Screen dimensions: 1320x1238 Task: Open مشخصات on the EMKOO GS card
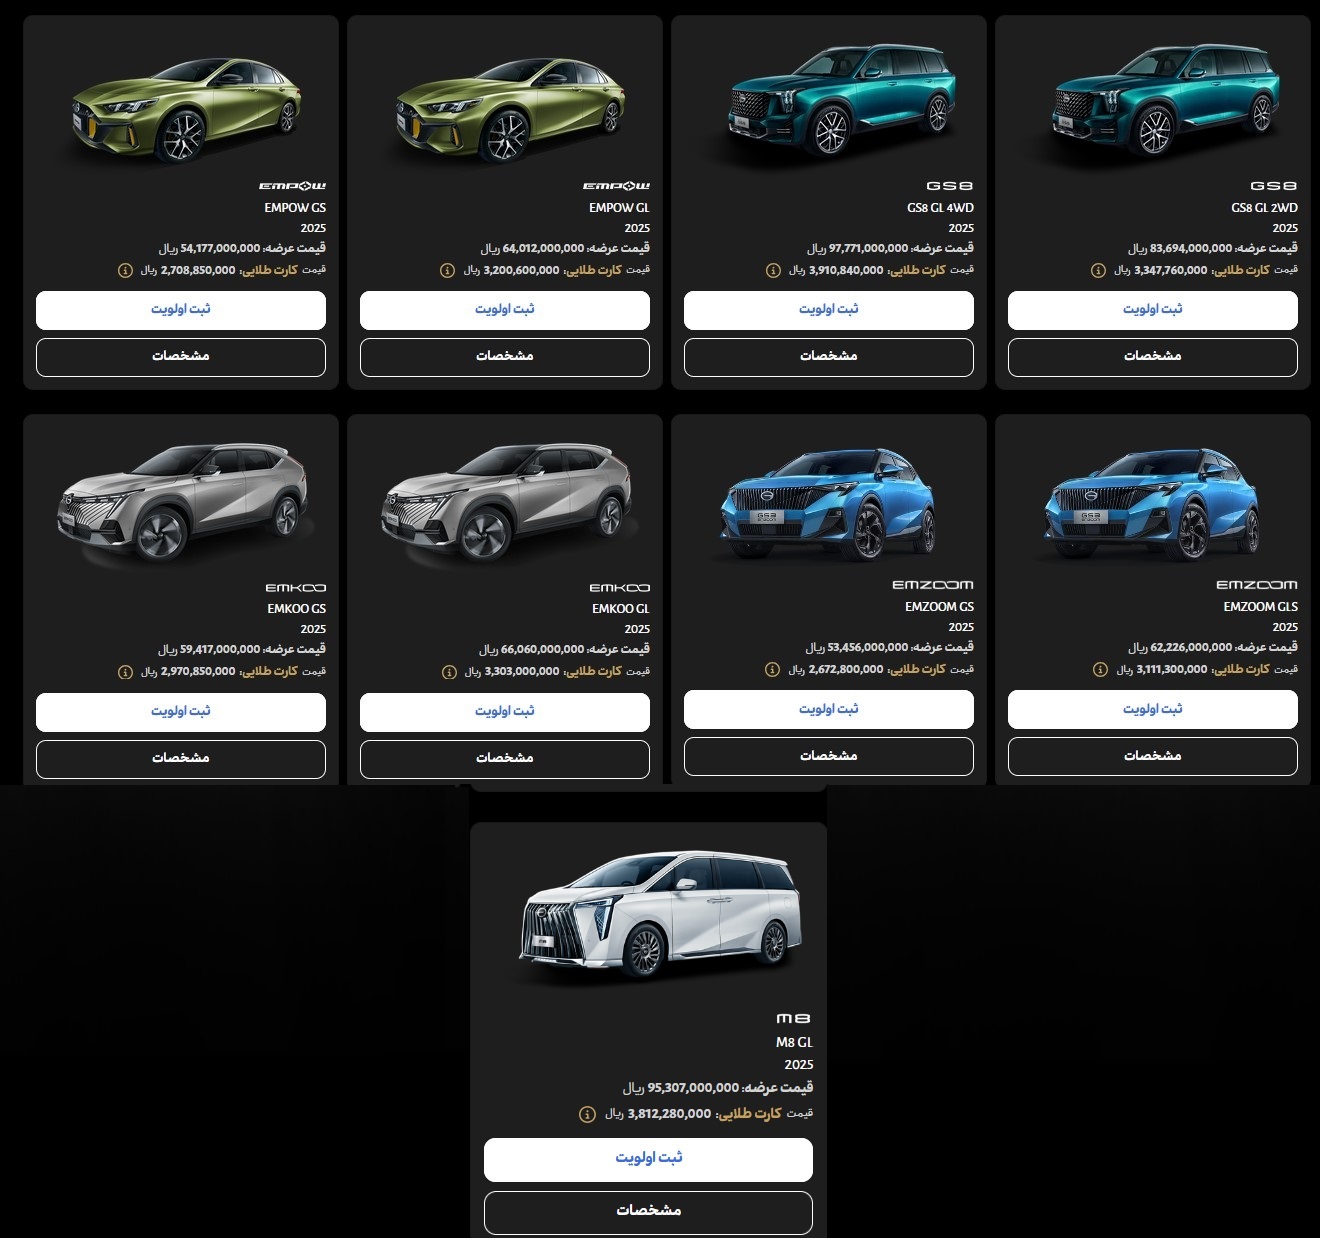181,759
